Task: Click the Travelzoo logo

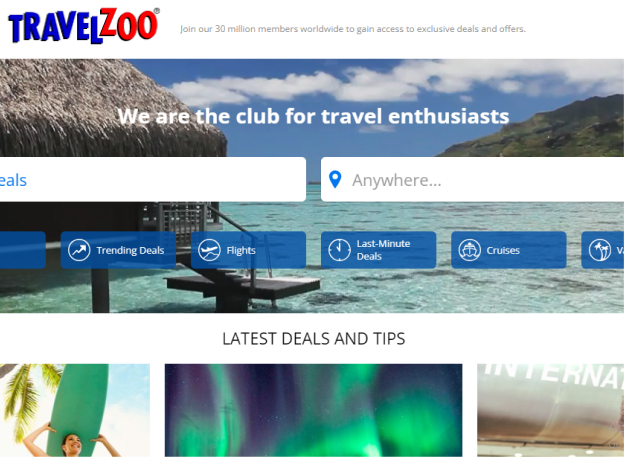Action: click(84, 25)
